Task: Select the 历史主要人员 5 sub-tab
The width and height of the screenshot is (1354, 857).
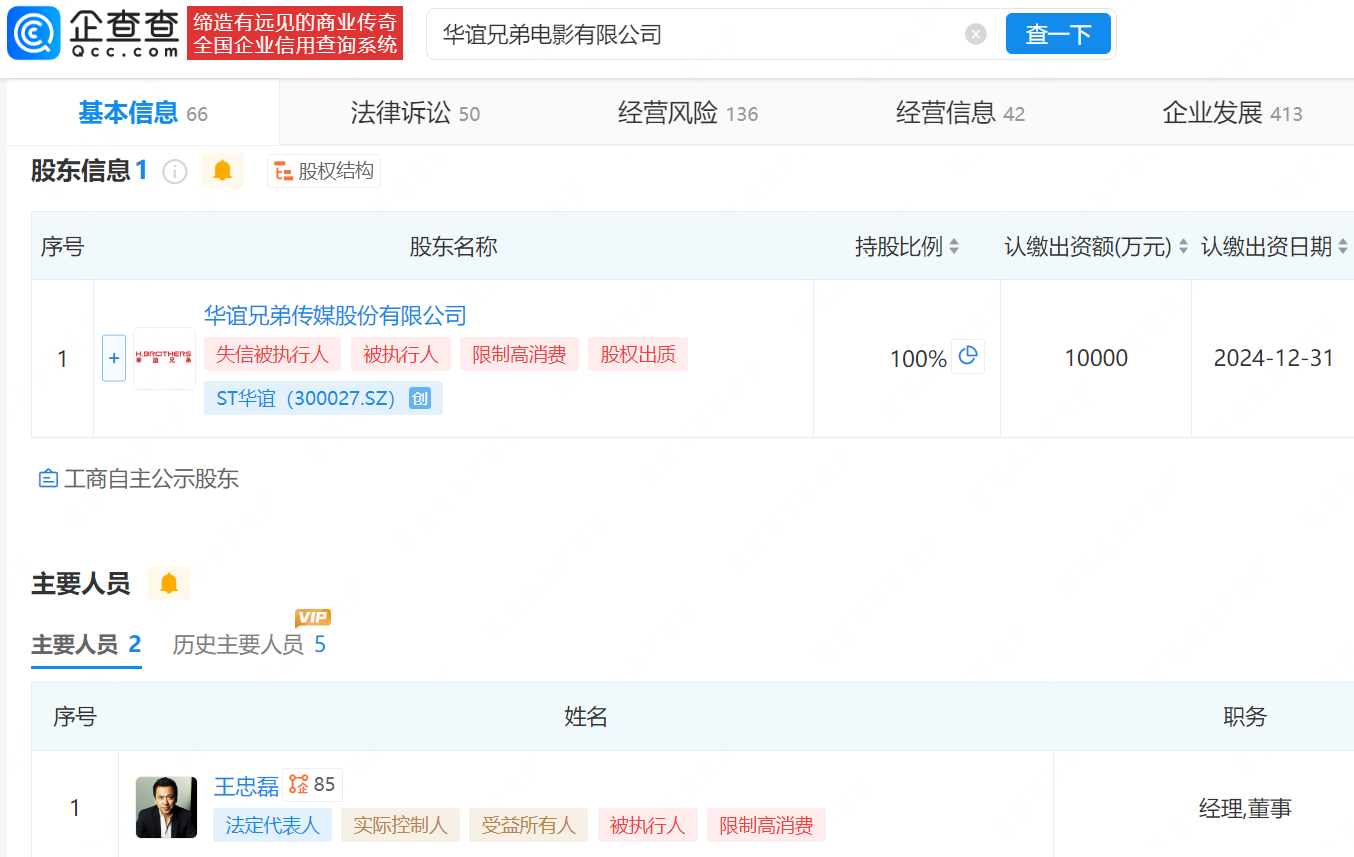Action: pos(249,644)
